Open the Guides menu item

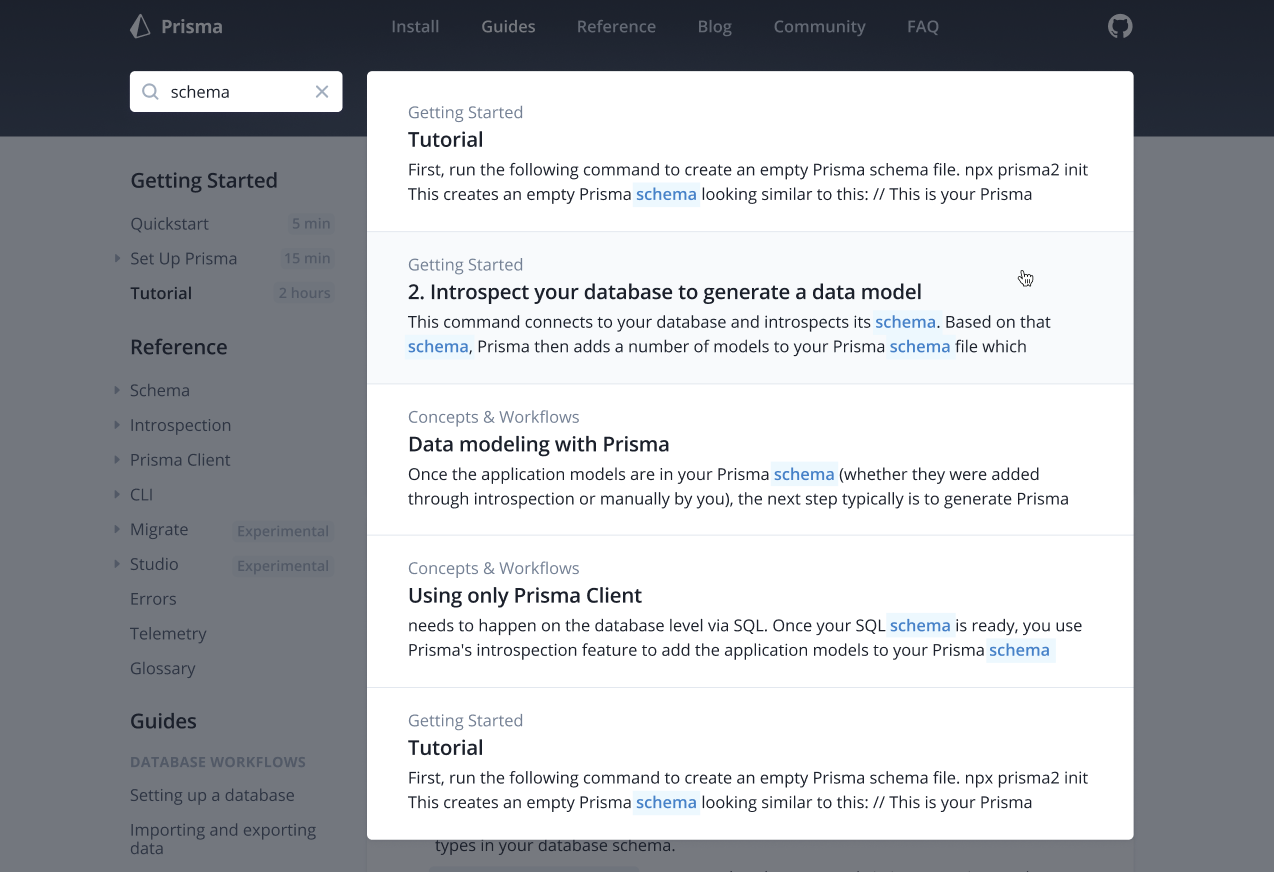pyautogui.click(x=508, y=26)
